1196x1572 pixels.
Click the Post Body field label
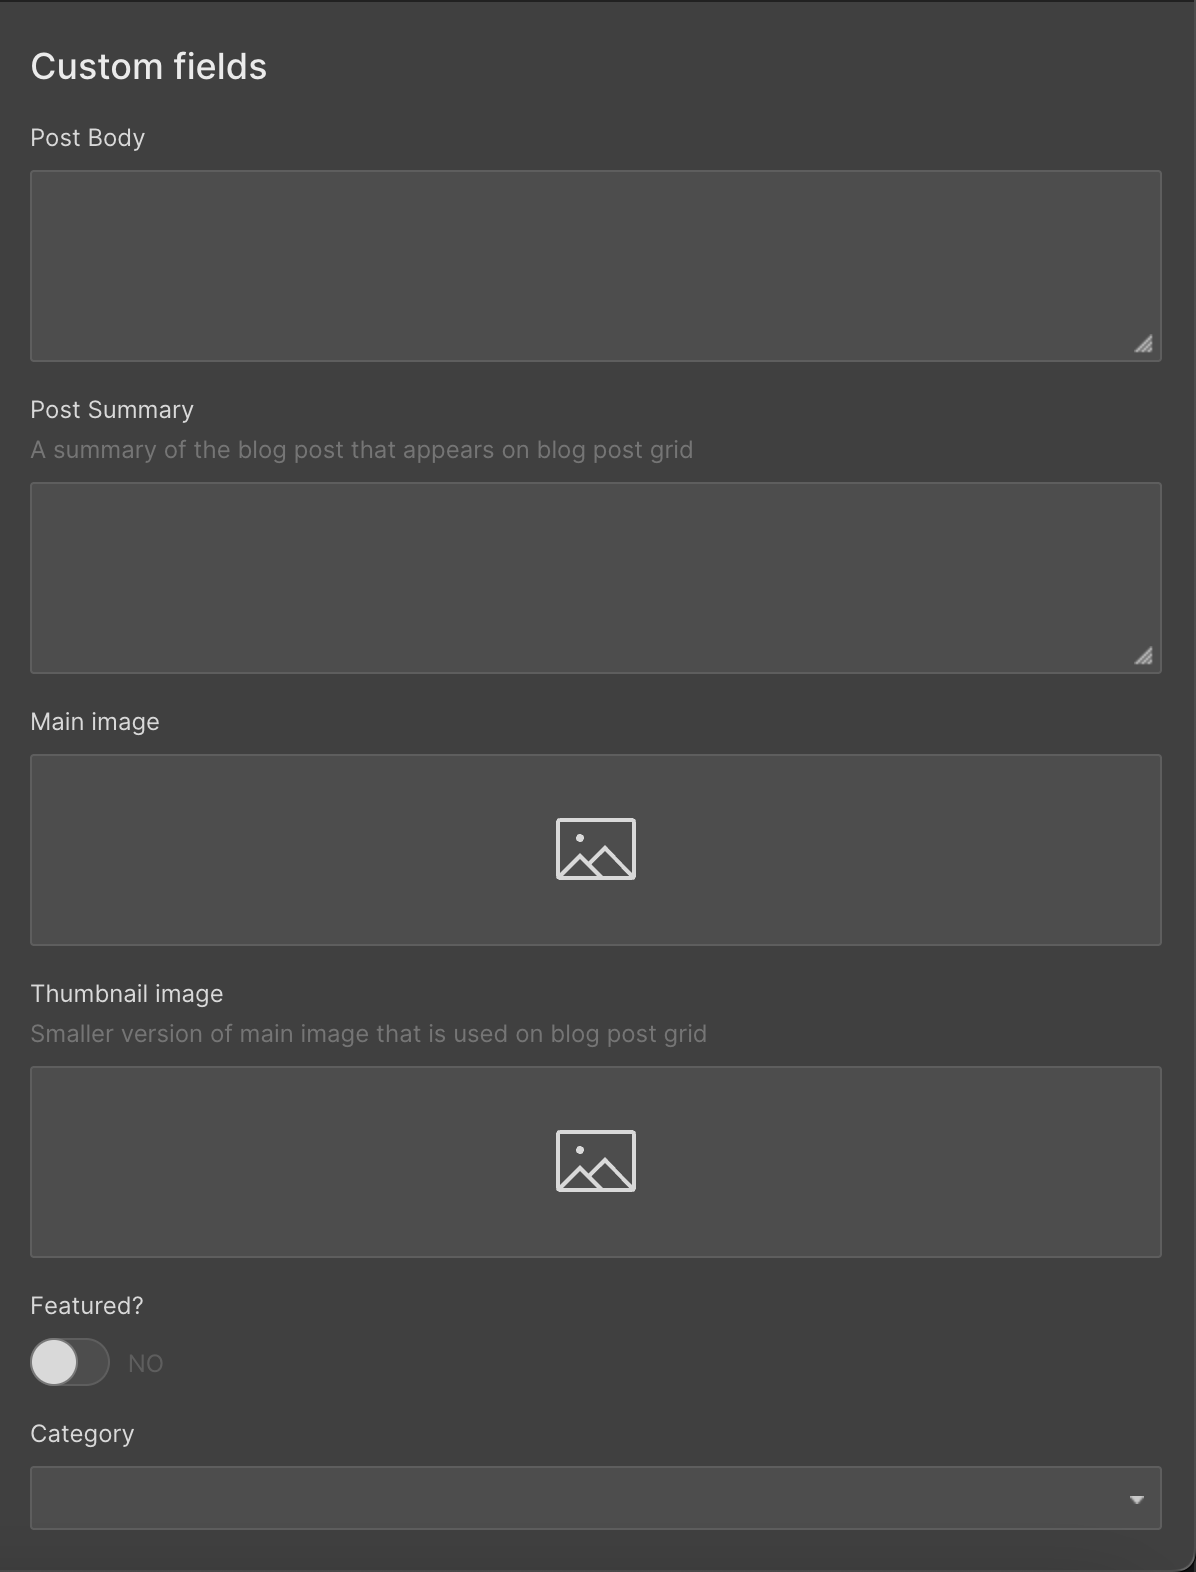click(x=88, y=138)
